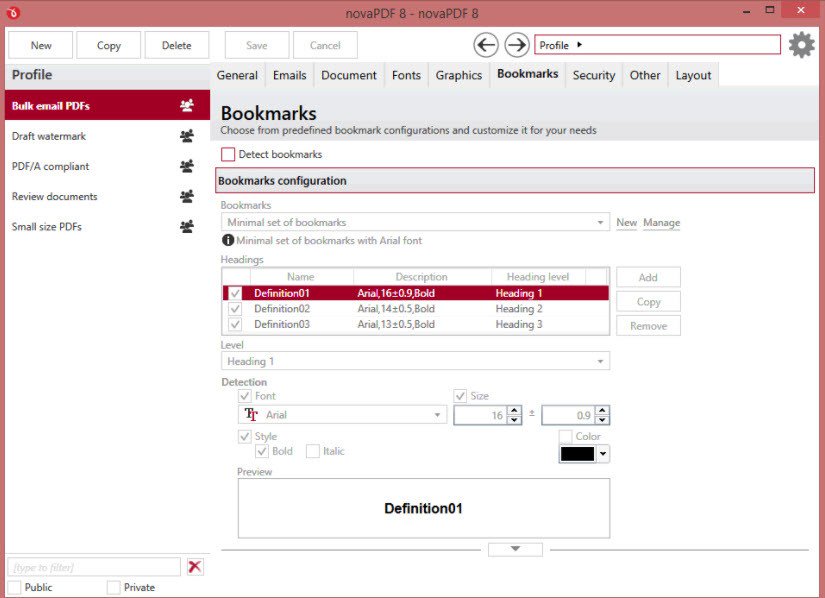Switch to the Document tab
Image resolution: width=825 pixels, height=598 pixels.
[x=349, y=75]
